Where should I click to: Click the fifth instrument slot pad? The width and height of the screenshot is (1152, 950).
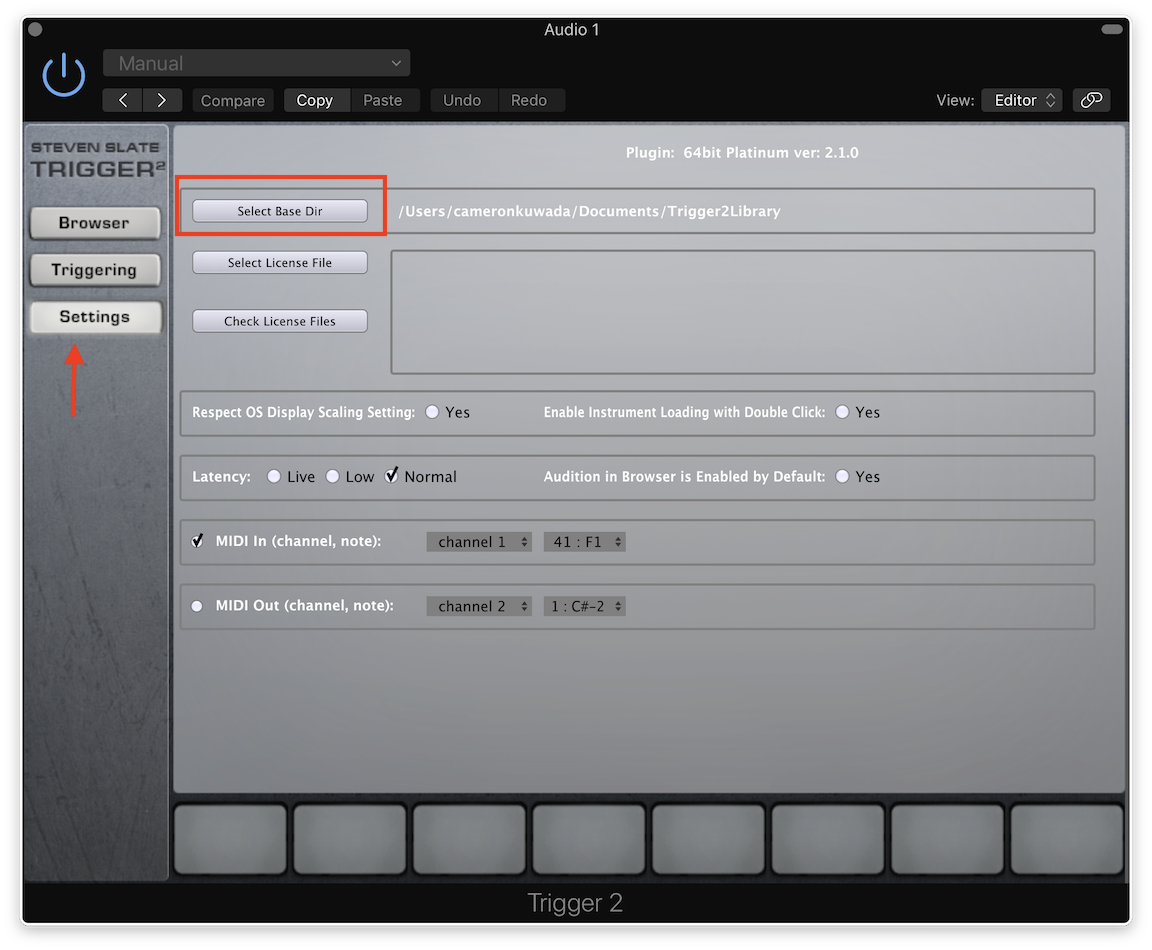[x=708, y=839]
